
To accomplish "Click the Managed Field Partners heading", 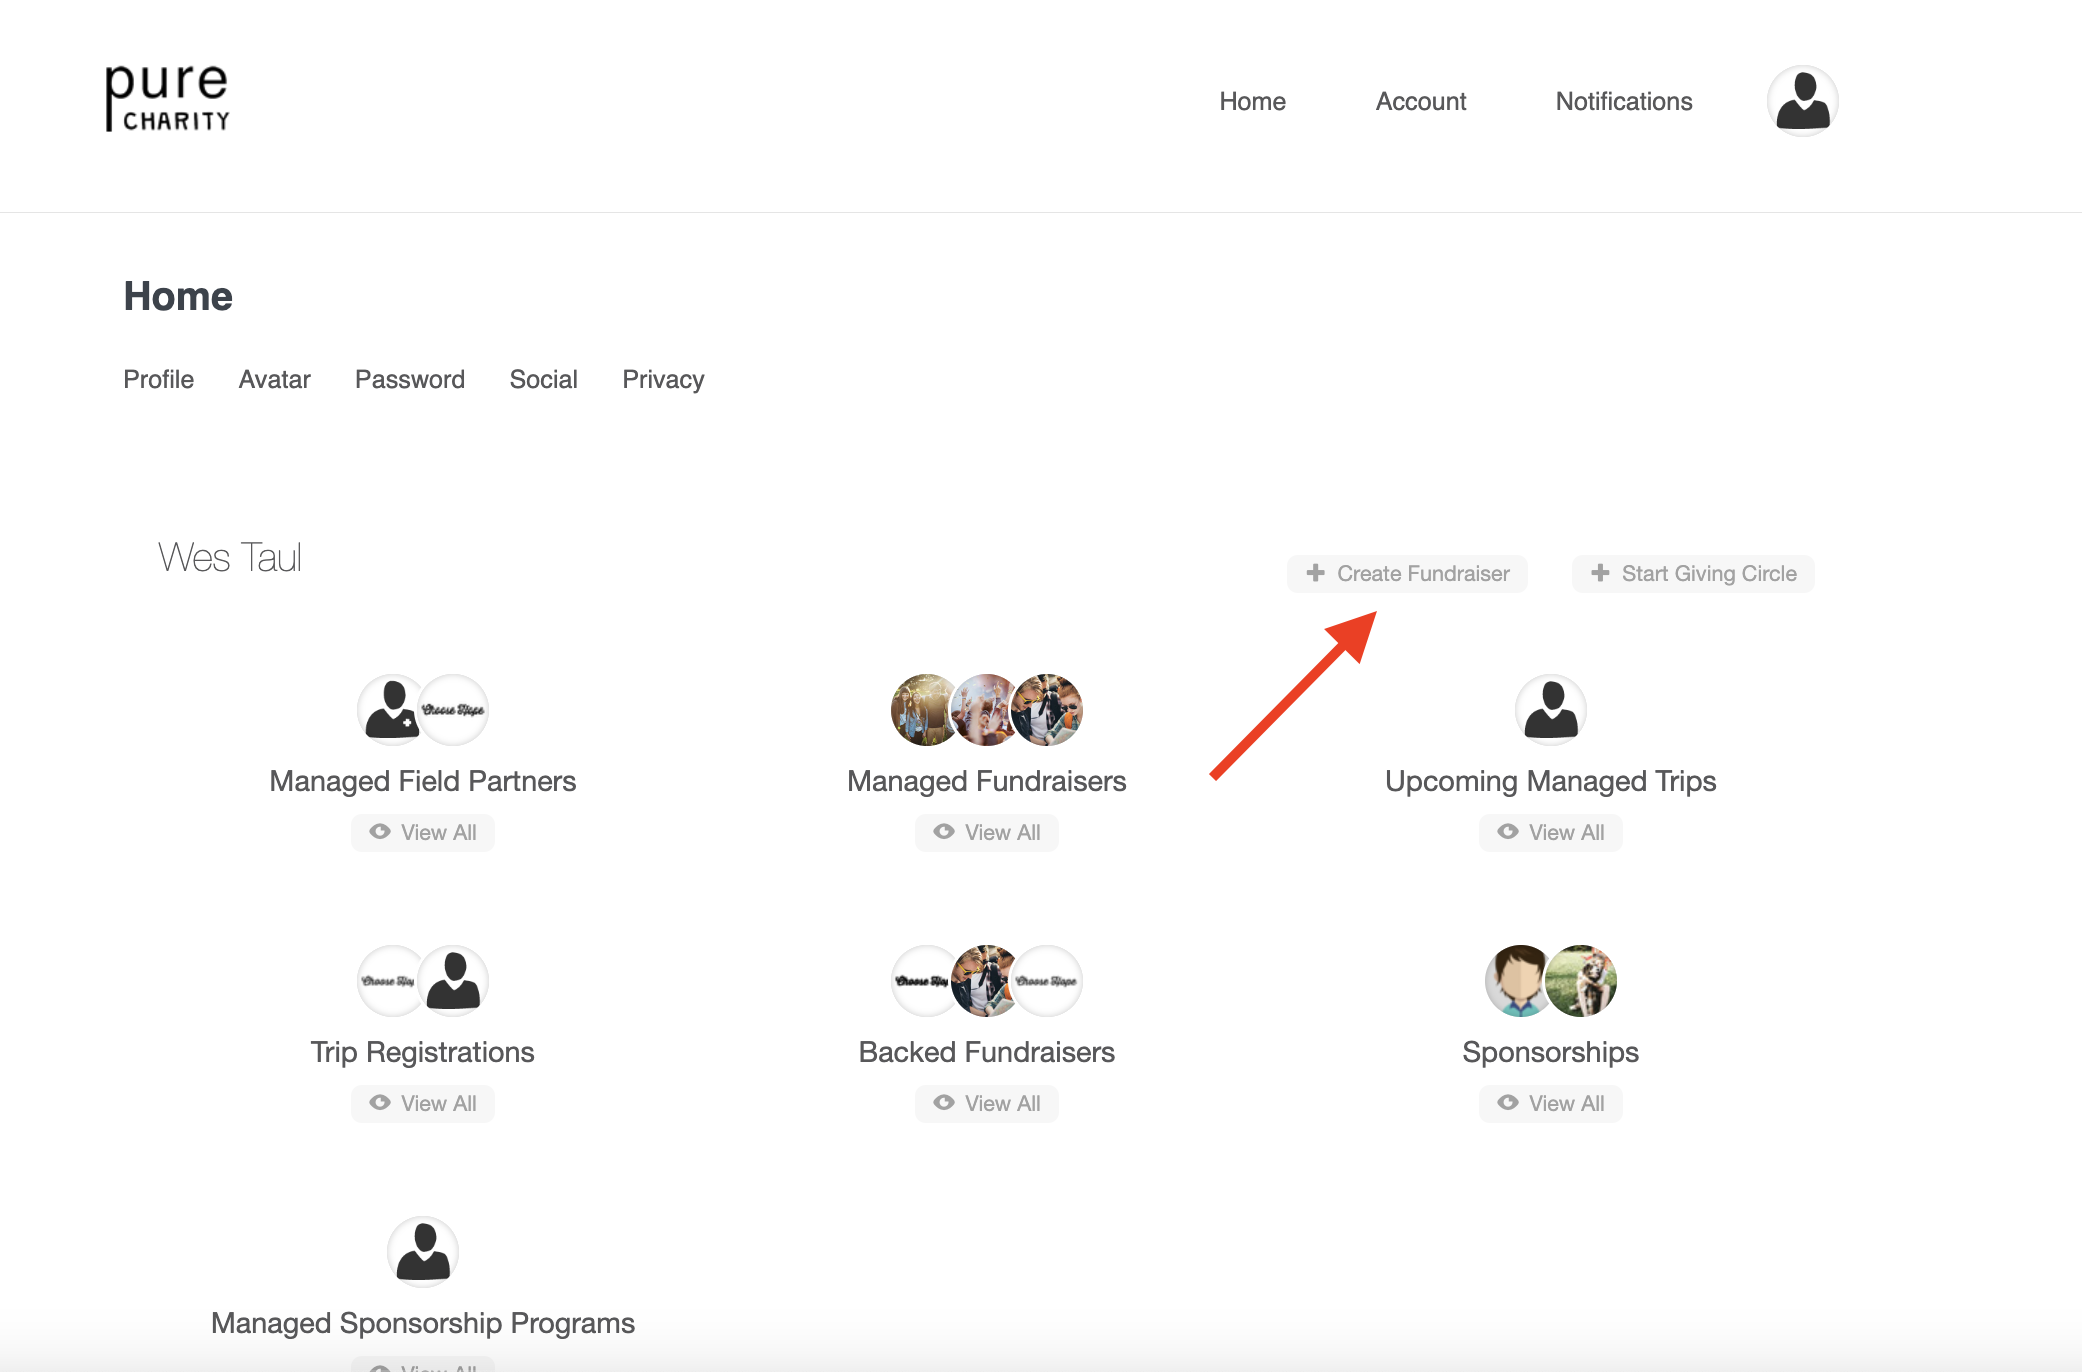I will (x=422, y=781).
